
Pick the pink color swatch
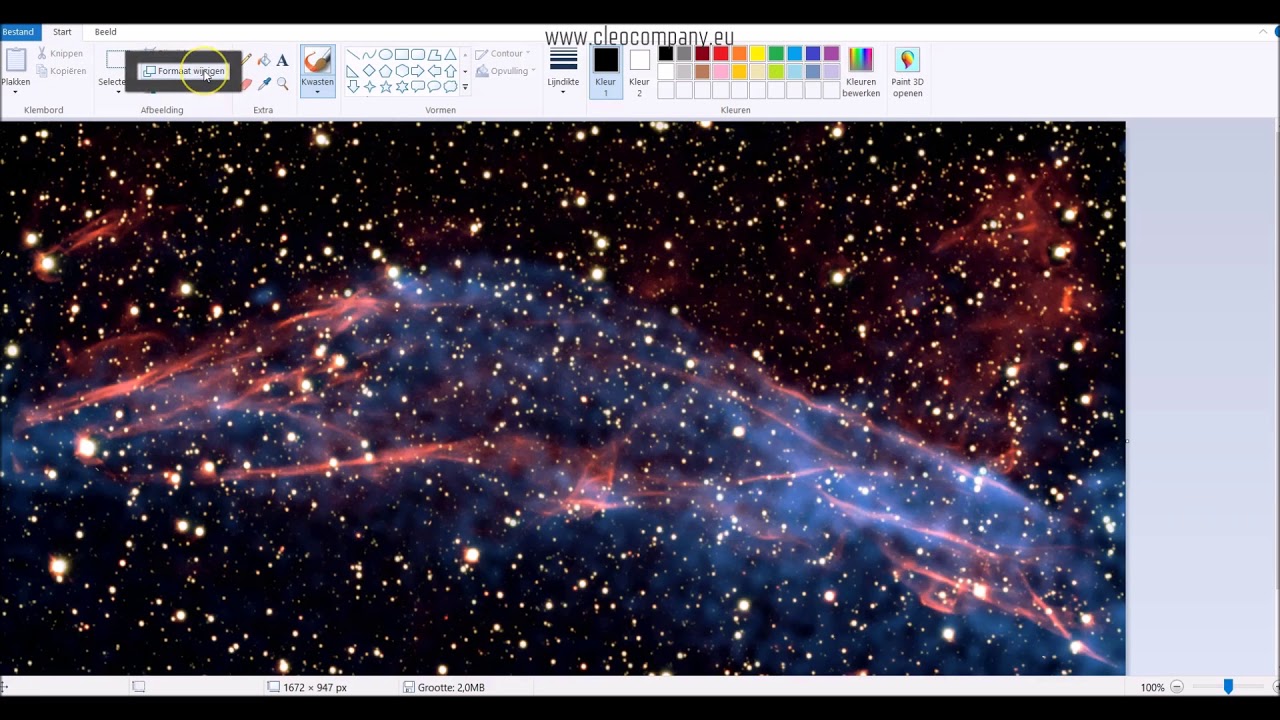(x=721, y=72)
